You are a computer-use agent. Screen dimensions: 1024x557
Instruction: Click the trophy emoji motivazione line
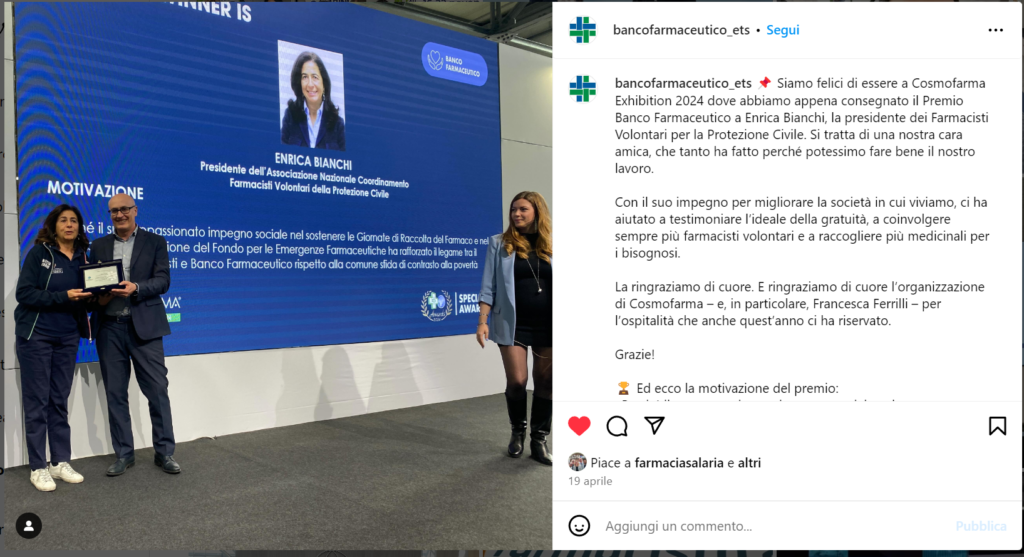pos(727,389)
